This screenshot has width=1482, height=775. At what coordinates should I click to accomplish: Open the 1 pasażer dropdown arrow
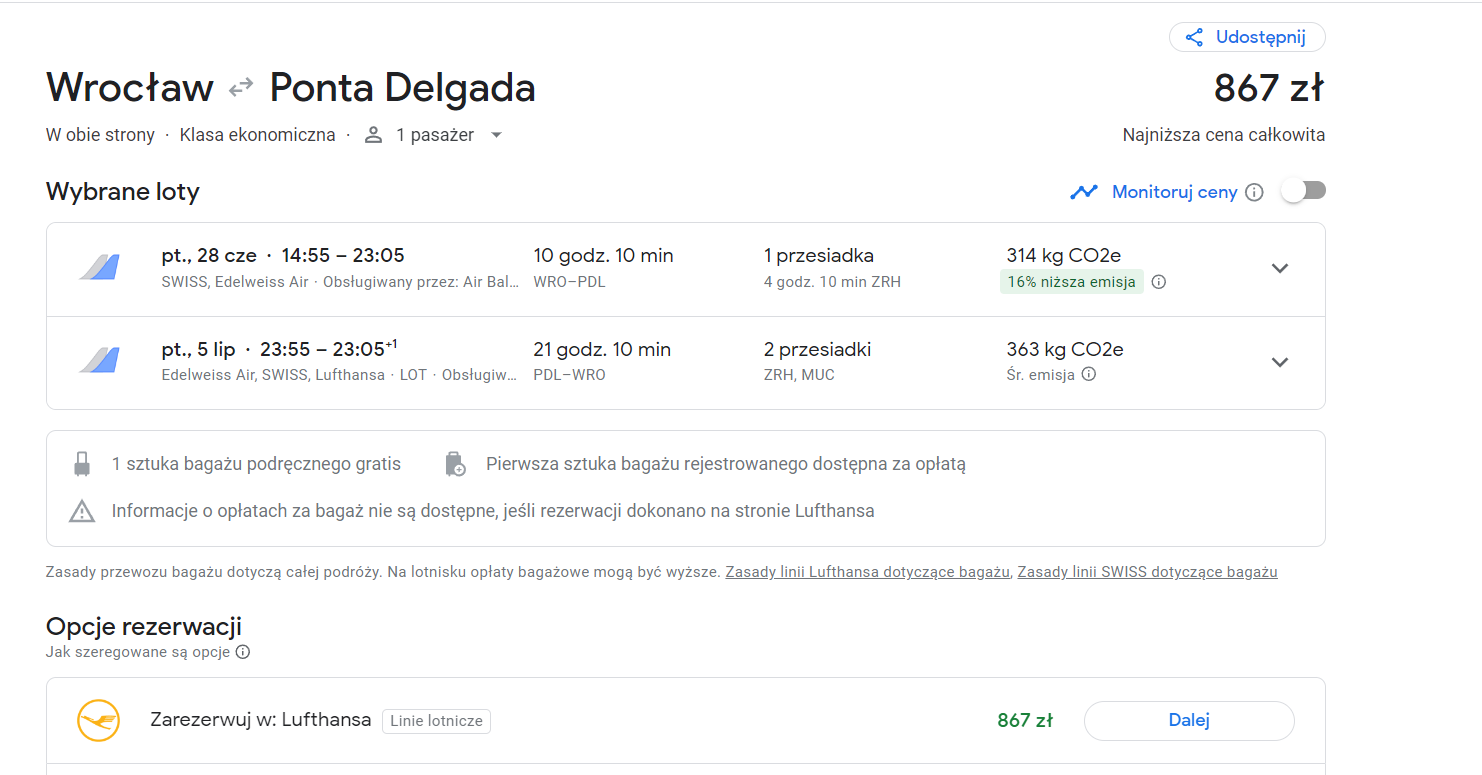[x=496, y=135]
